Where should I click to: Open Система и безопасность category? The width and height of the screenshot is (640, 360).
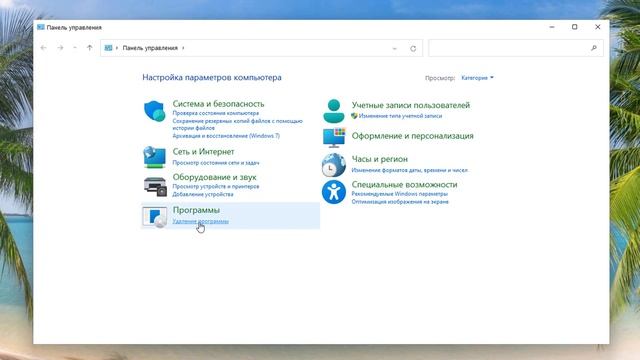218,104
